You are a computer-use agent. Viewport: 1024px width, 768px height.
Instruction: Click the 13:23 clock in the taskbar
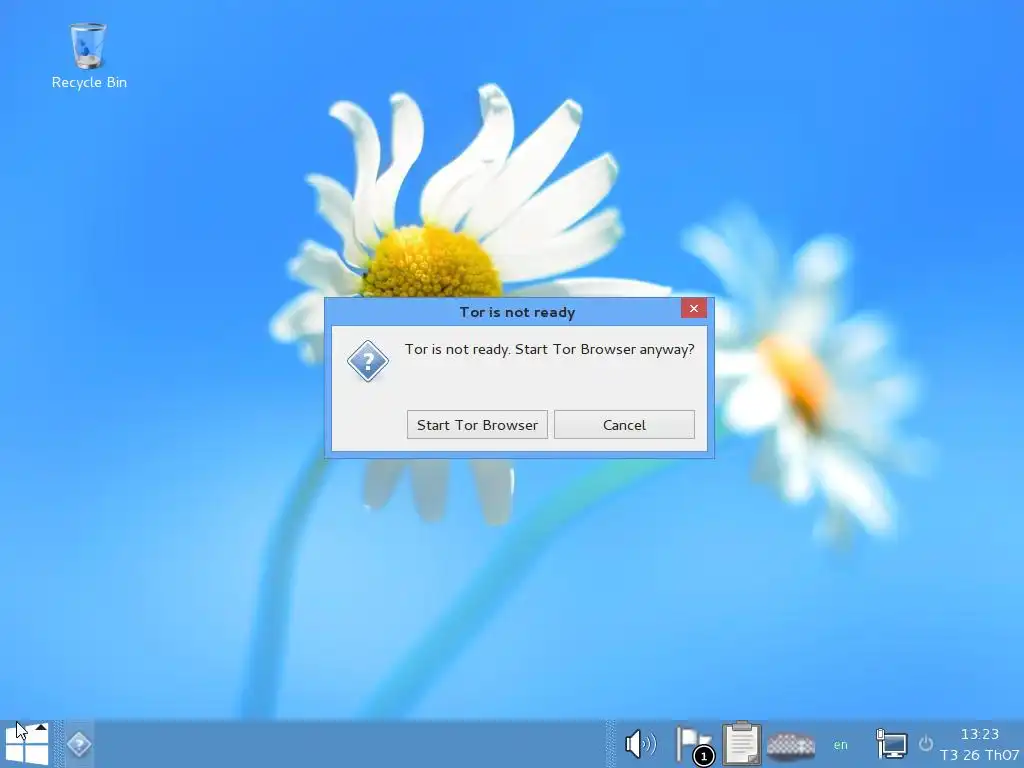pos(980,733)
